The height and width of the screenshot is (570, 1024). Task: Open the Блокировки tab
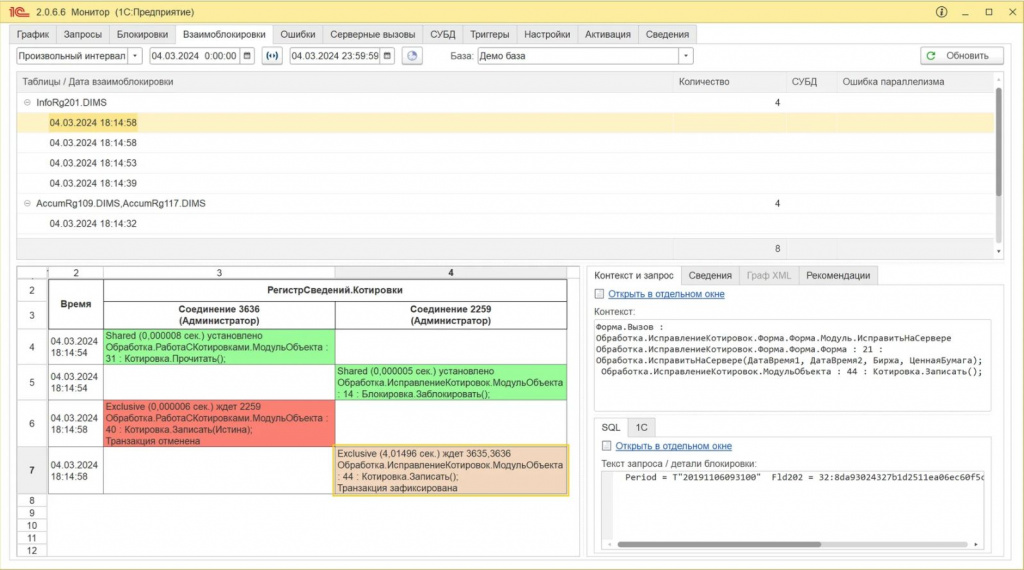pyautogui.click(x=142, y=35)
